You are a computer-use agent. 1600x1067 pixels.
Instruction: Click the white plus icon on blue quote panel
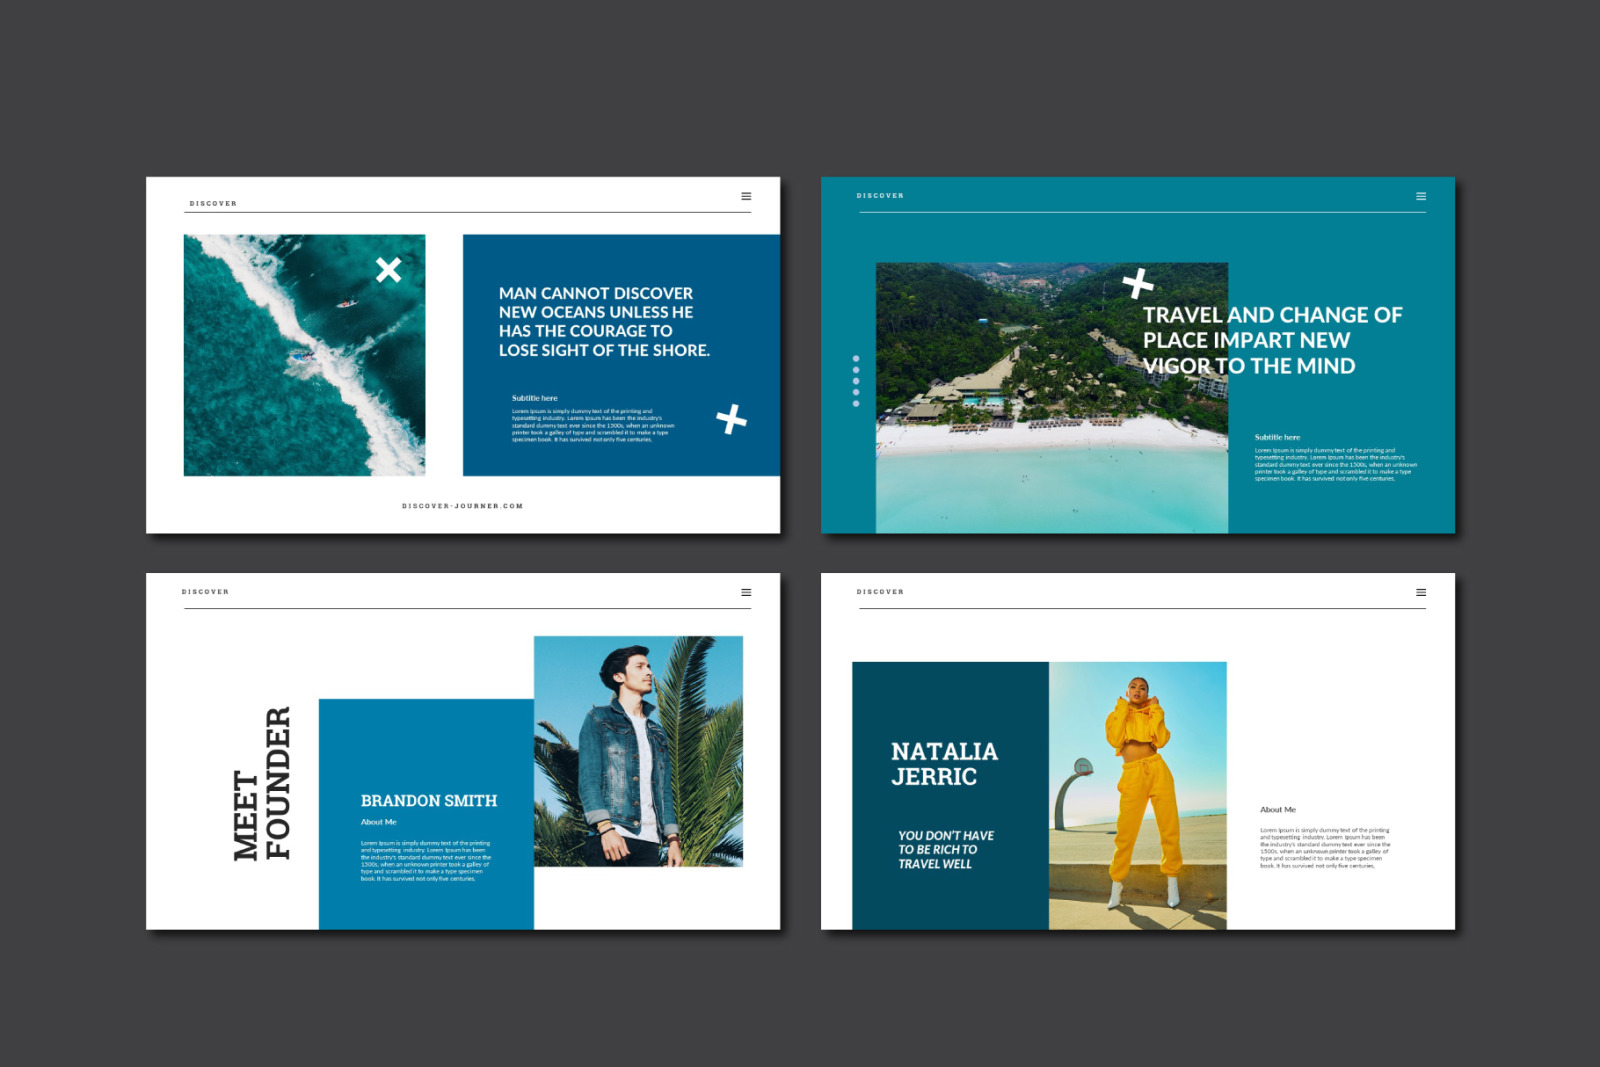731,419
